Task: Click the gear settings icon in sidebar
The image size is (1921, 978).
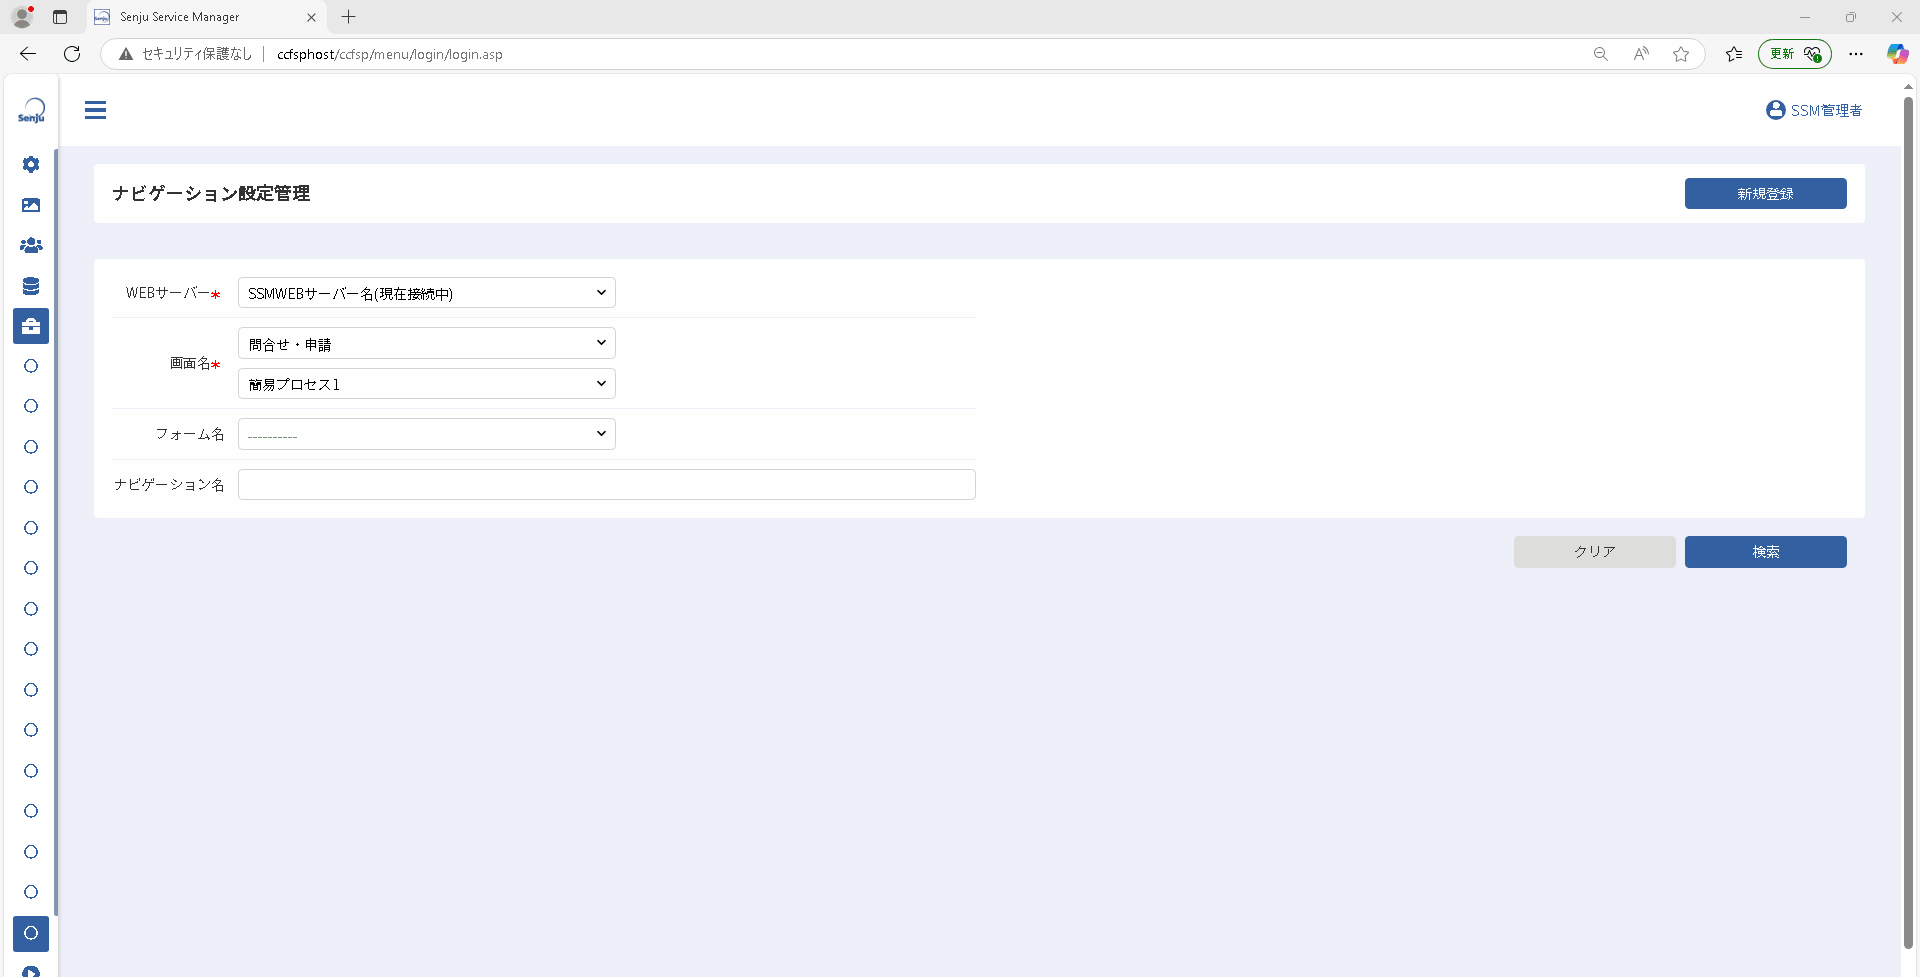Action: pos(31,164)
